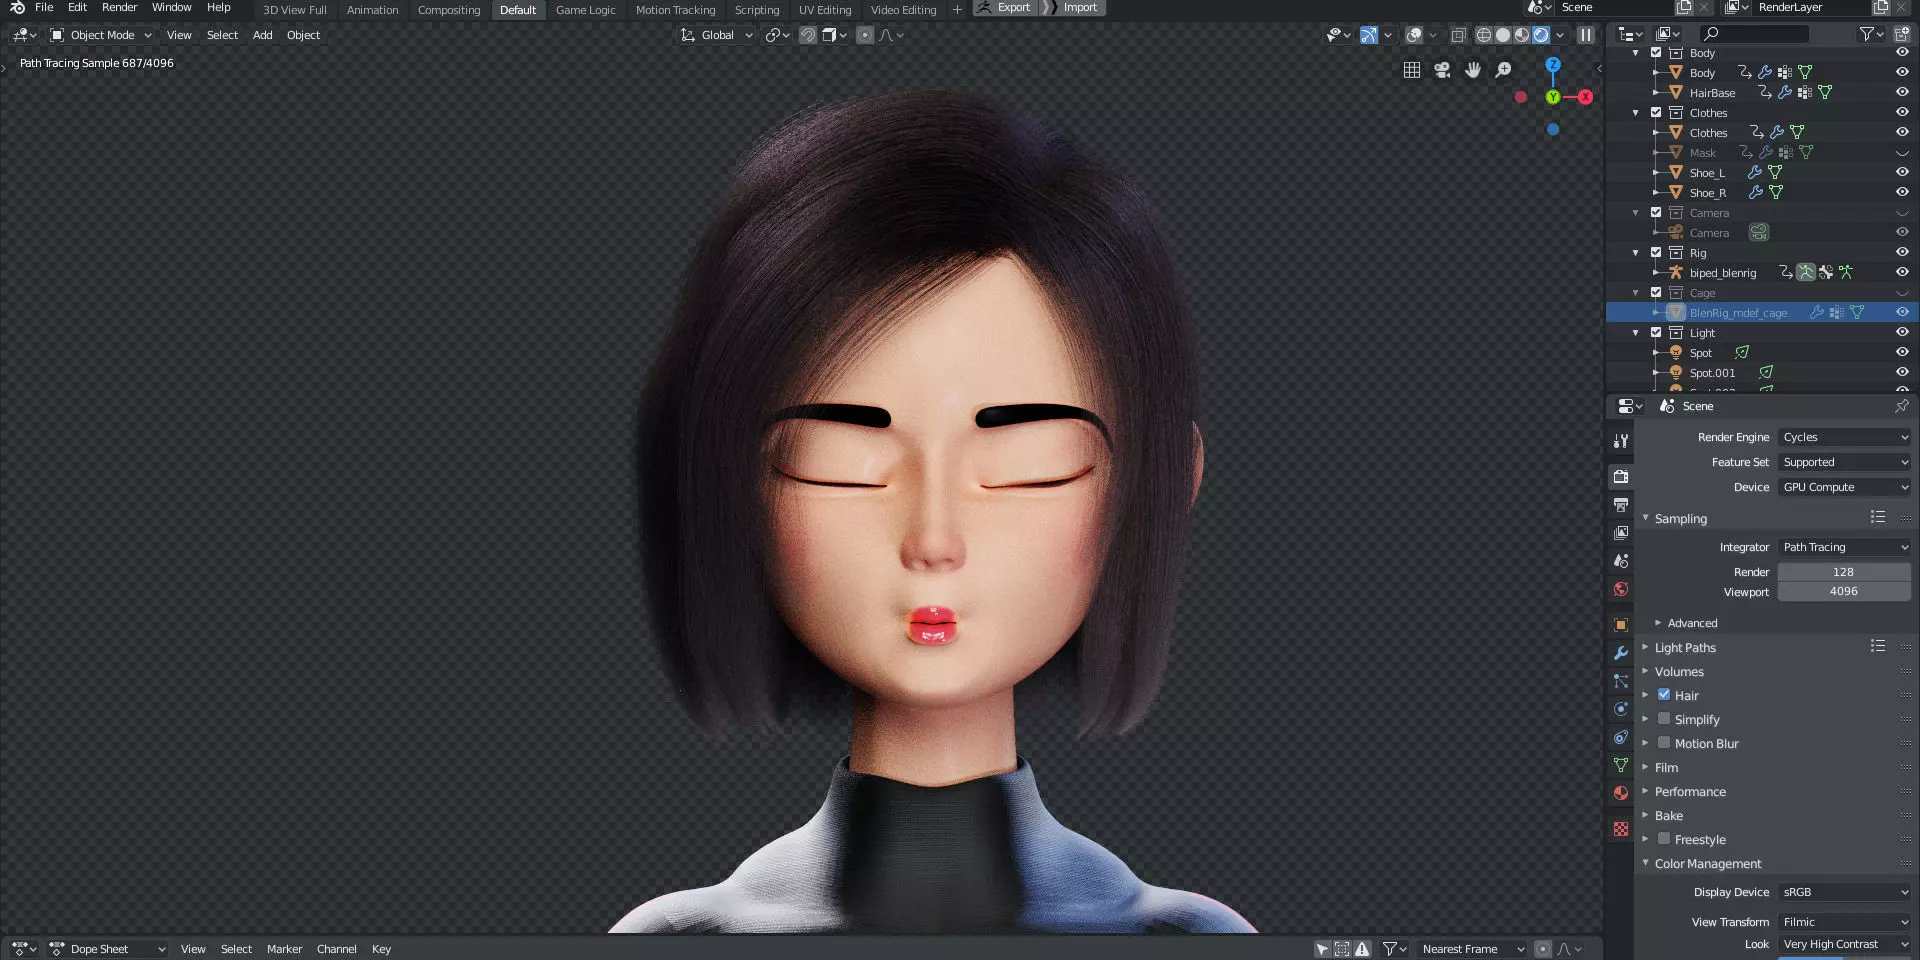
Task: Open the Object Constraints properties tab
Action: [x=1621, y=737]
